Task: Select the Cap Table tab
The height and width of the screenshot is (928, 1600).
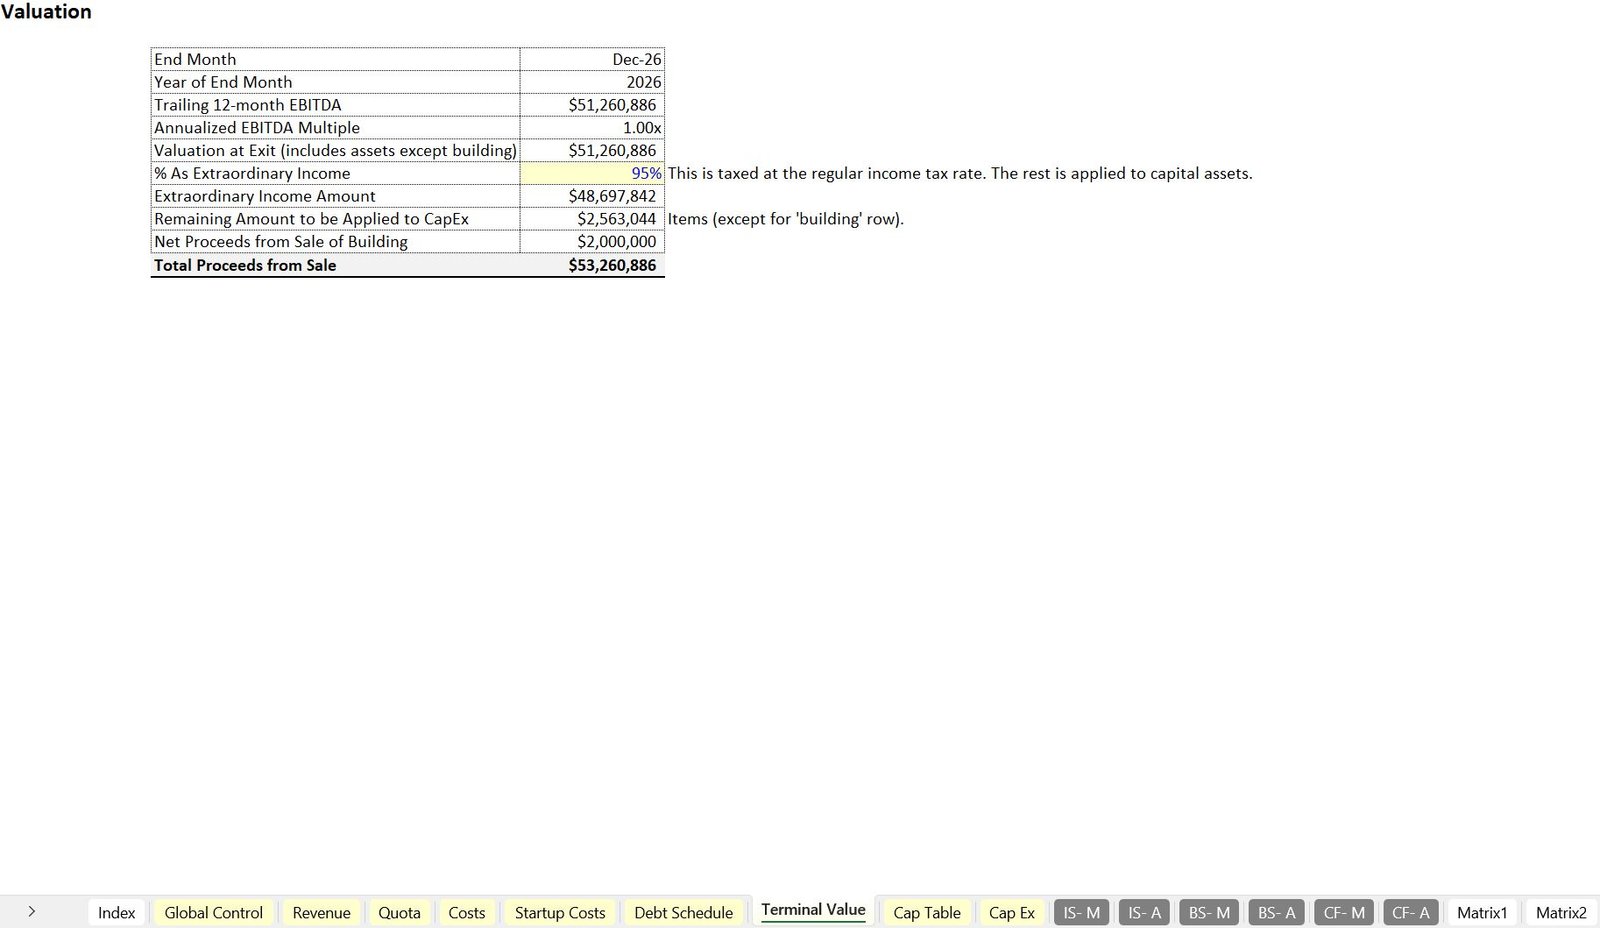Action: coord(926,912)
